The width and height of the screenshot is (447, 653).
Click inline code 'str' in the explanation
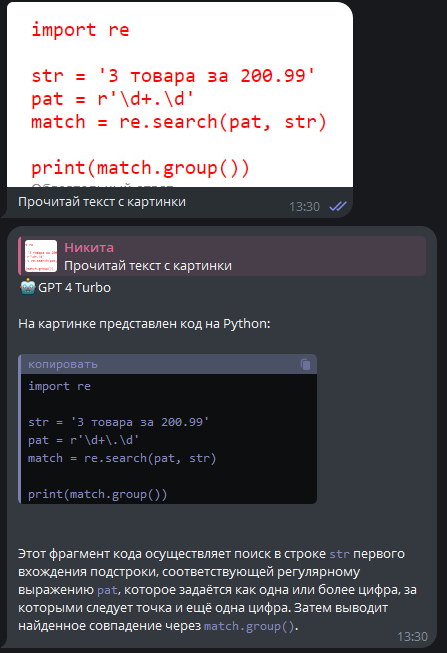tap(340, 554)
